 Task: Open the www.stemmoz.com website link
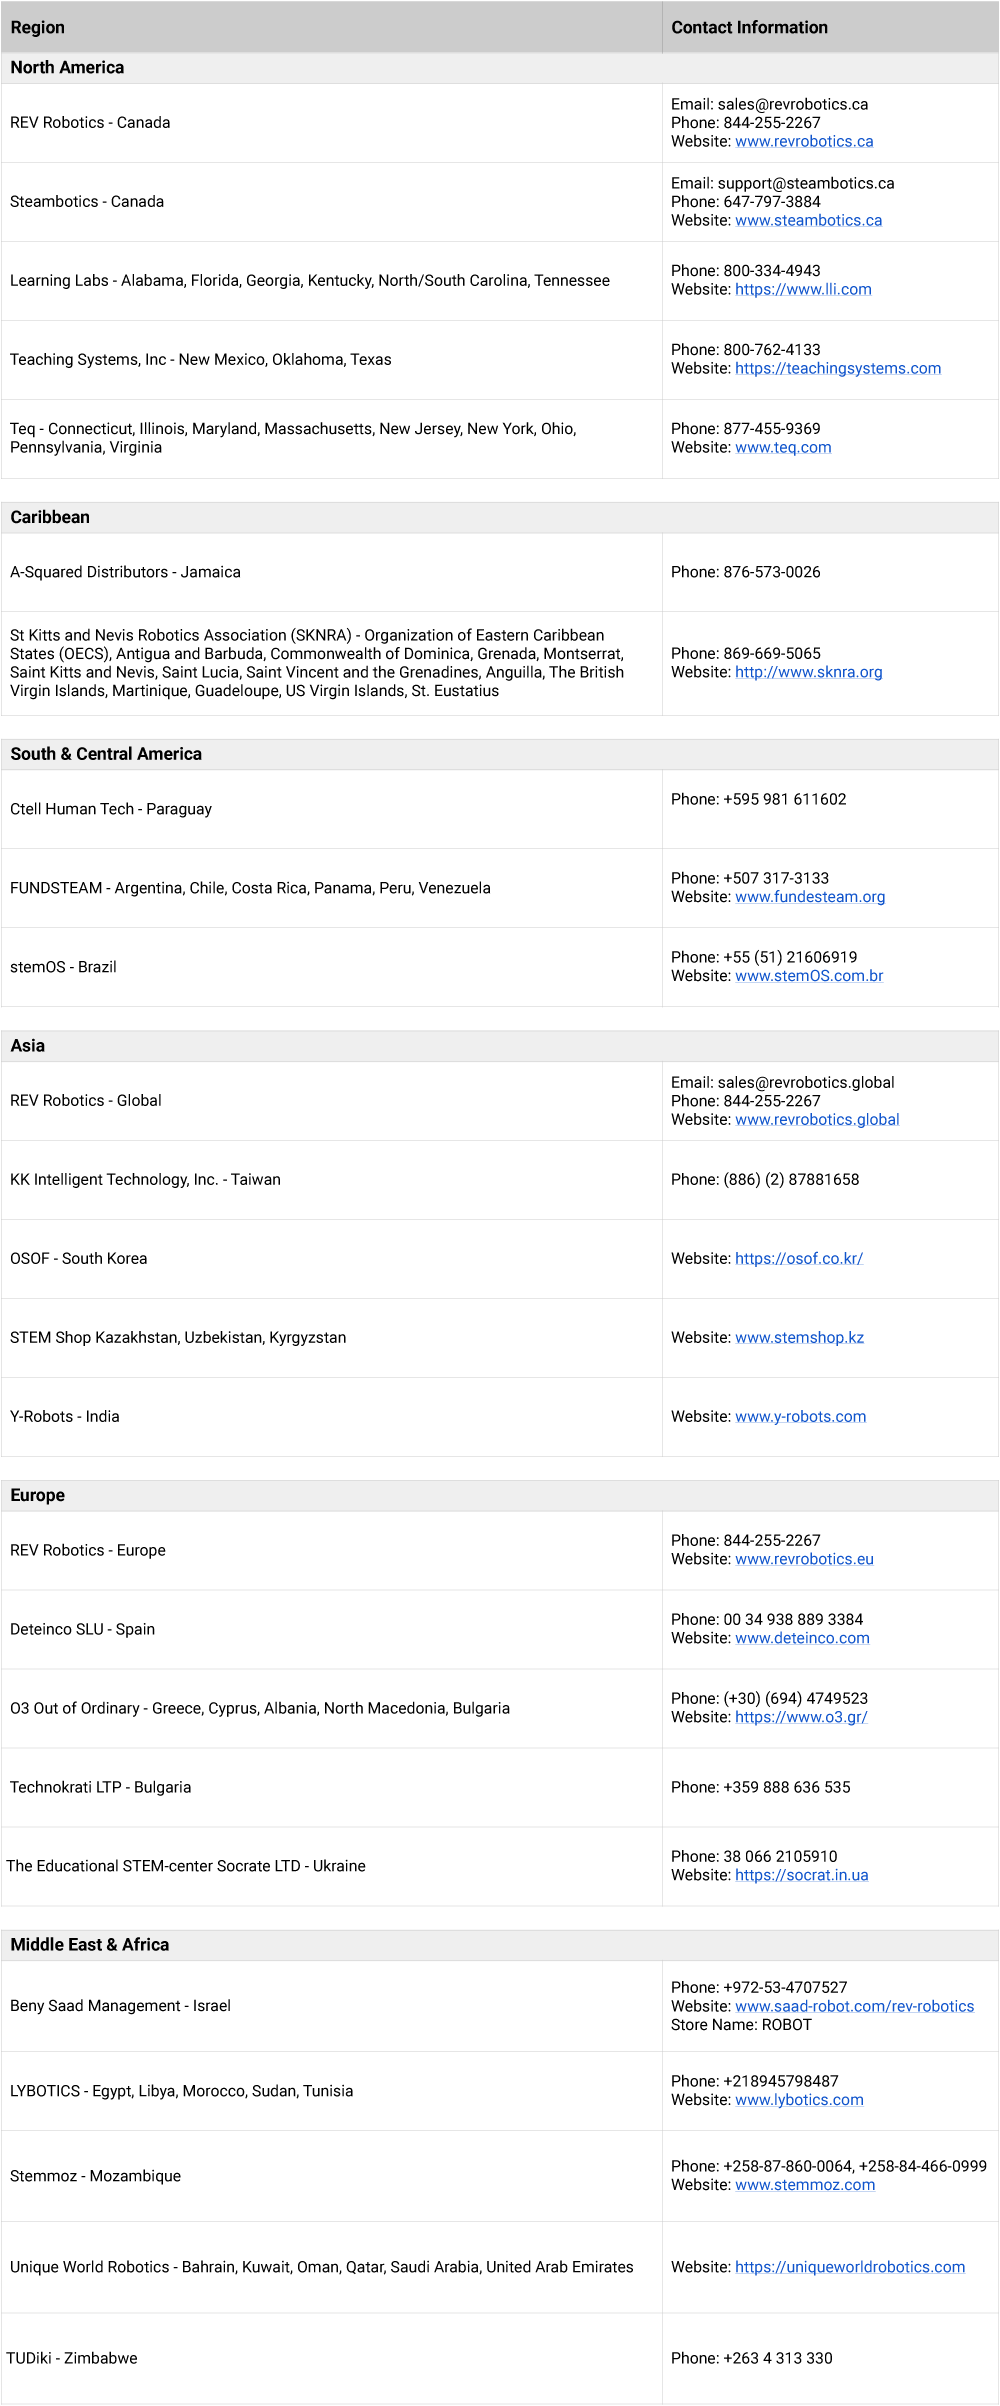(x=805, y=2185)
